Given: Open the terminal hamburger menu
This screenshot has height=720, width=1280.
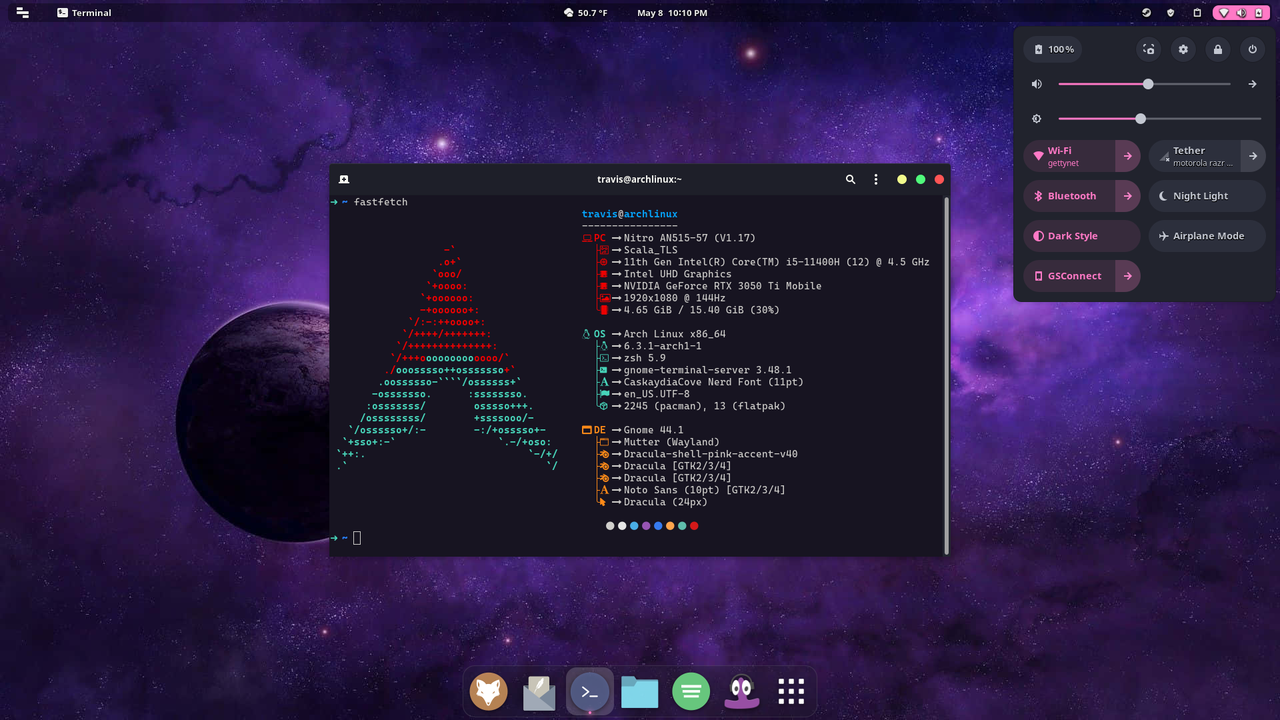Looking at the screenshot, I should point(876,179).
